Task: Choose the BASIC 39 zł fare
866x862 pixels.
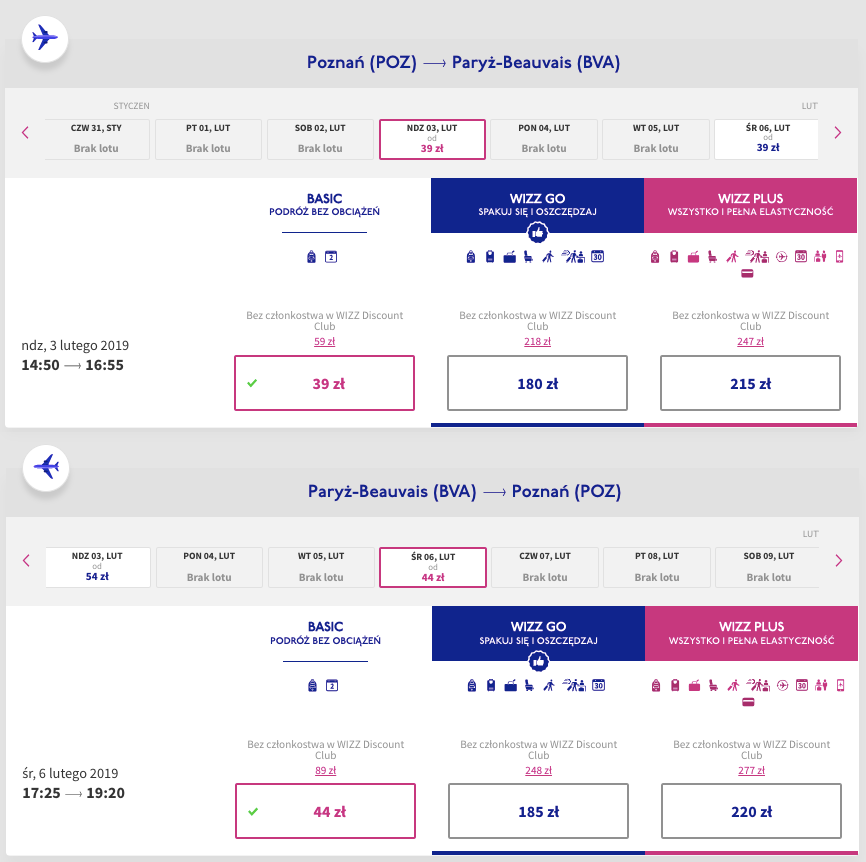Action: pos(324,383)
